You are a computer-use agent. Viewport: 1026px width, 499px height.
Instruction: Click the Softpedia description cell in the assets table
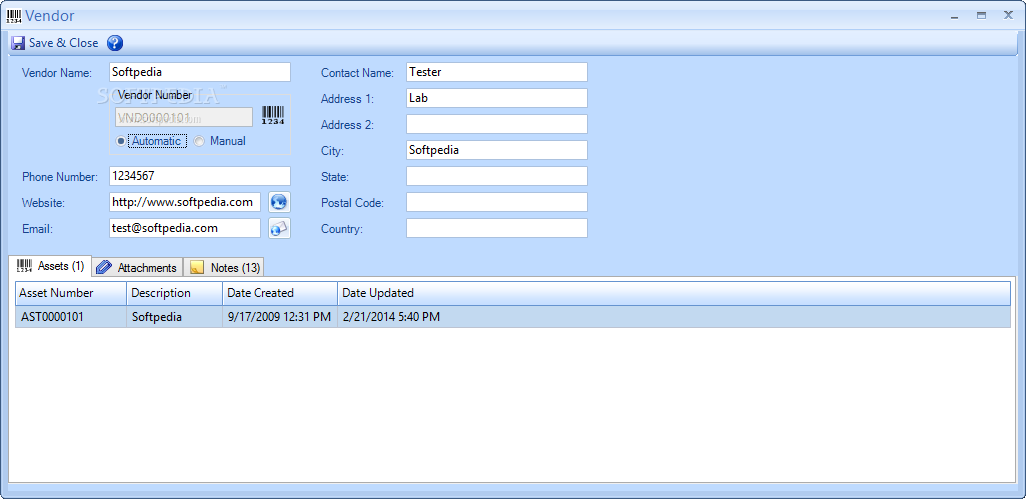pyautogui.click(x=175, y=317)
